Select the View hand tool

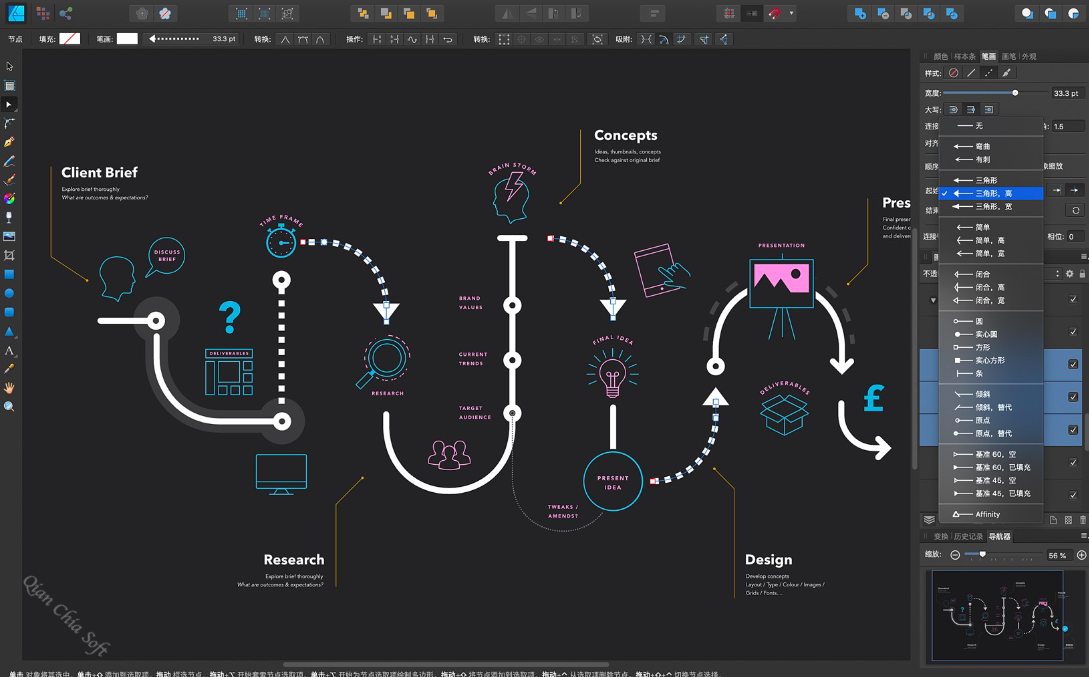pyautogui.click(x=9, y=387)
